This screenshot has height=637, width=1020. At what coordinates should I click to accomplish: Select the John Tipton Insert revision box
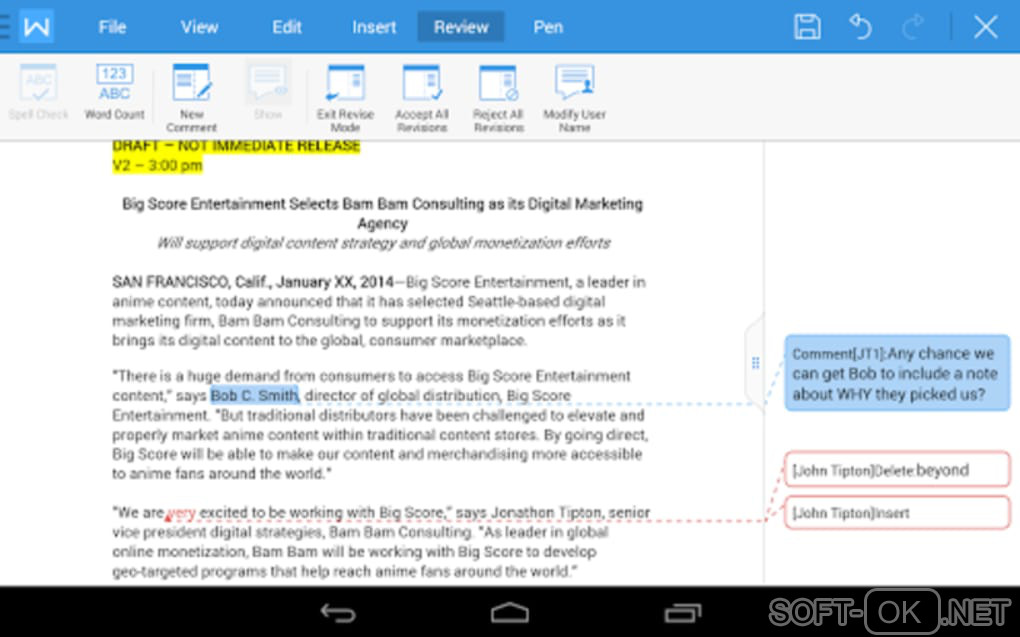[x=897, y=513]
